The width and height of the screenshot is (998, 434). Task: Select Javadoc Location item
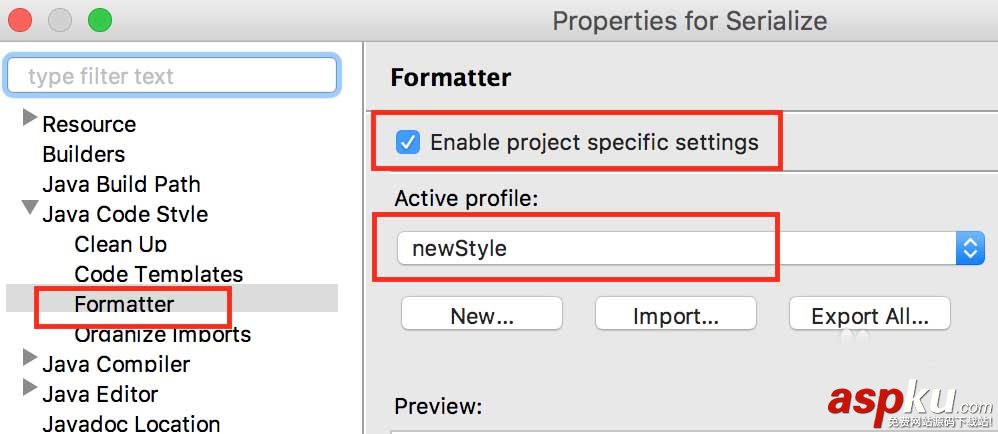pos(131,424)
